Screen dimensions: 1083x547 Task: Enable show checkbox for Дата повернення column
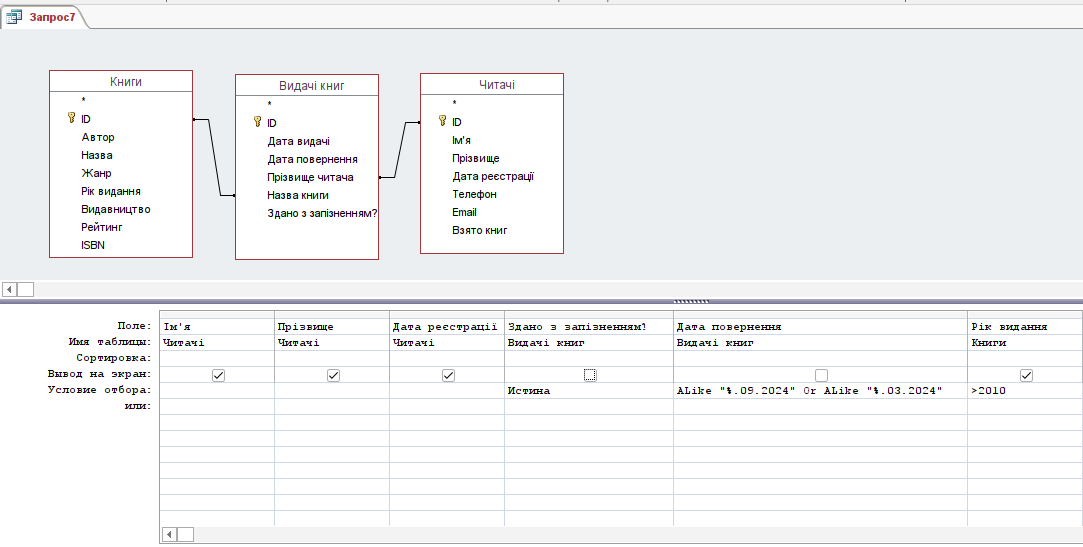pos(820,375)
